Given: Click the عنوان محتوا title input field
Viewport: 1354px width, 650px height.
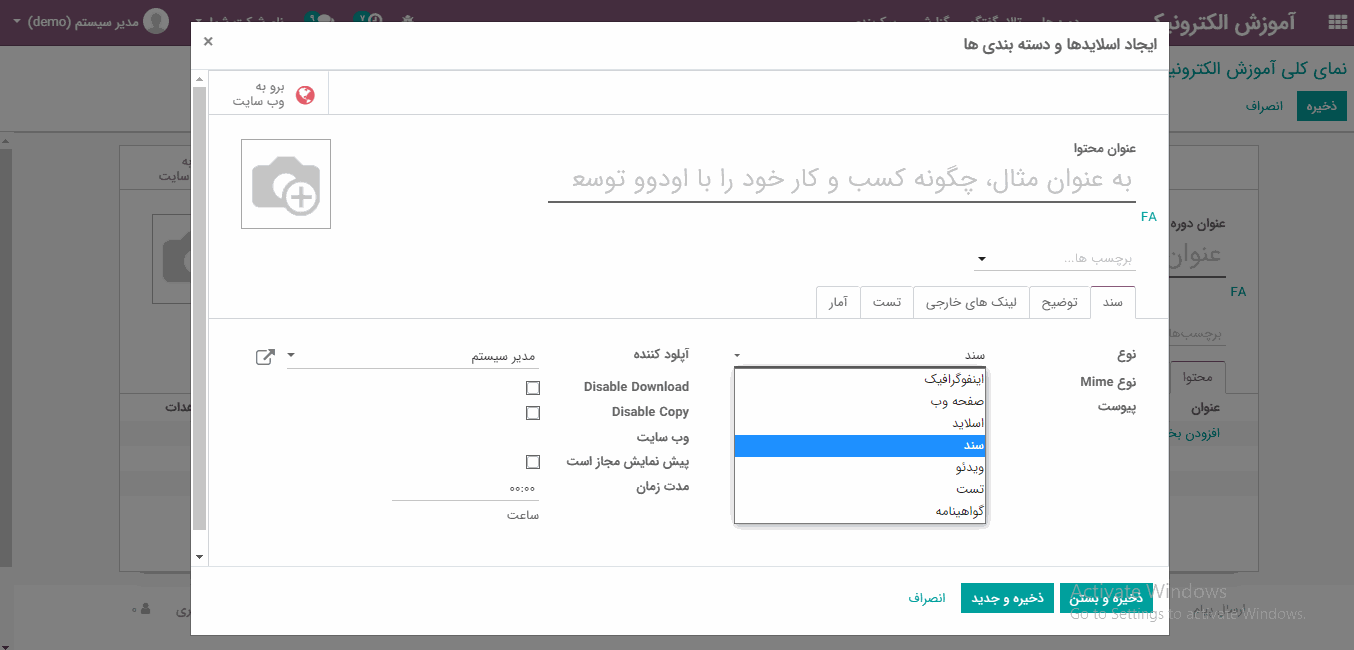Looking at the screenshot, I should 841,180.
